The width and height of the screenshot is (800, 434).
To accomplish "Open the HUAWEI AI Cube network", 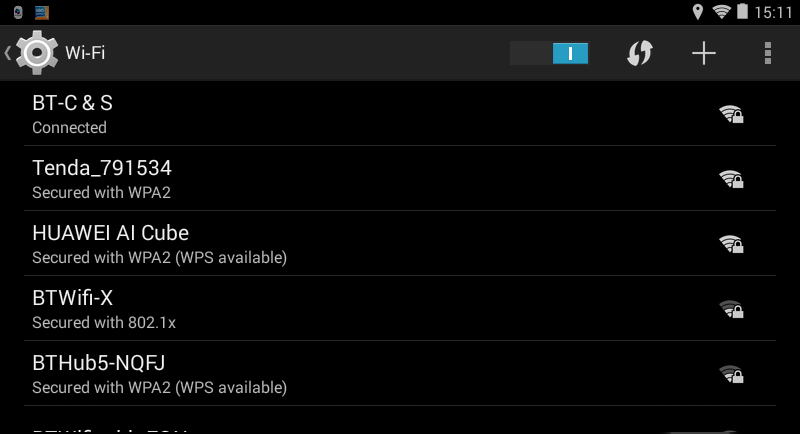I will 300,243.
